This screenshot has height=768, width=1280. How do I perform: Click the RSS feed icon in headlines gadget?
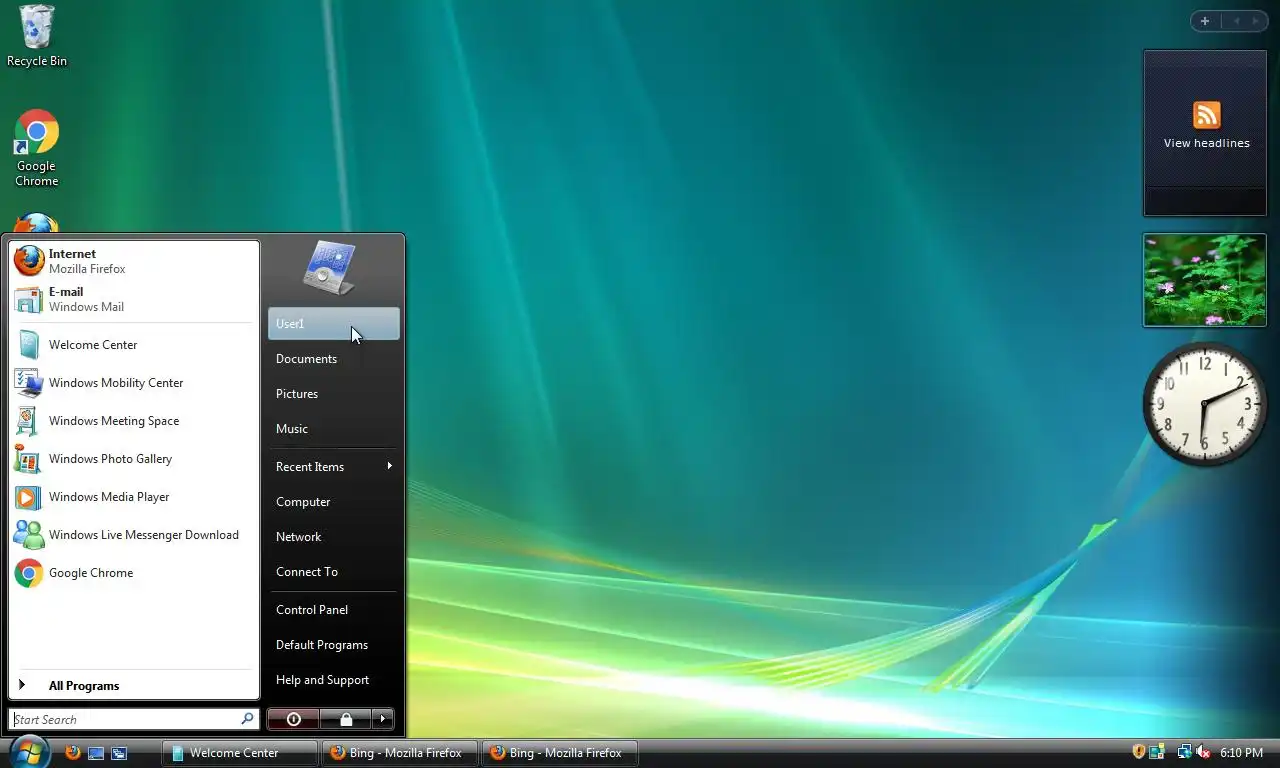(x=1207, y=115)
